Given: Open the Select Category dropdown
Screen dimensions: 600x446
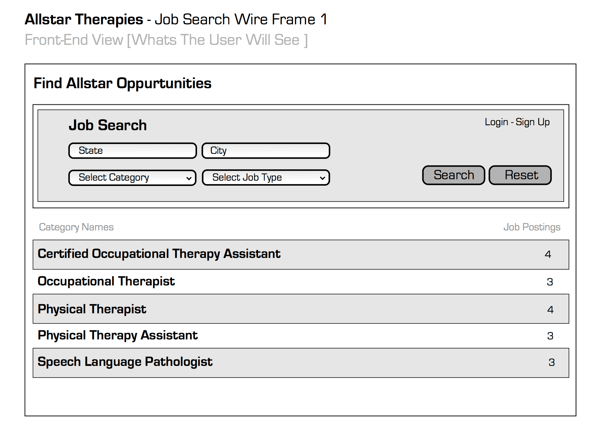Looking at the screenshot, I should coord(132,178).
